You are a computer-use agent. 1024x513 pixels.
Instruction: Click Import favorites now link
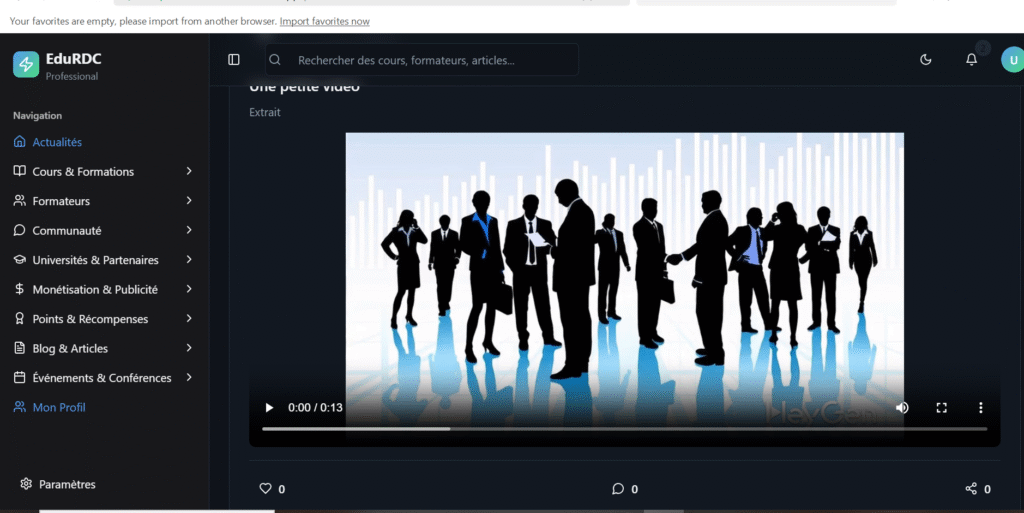[x=324, y=21]
